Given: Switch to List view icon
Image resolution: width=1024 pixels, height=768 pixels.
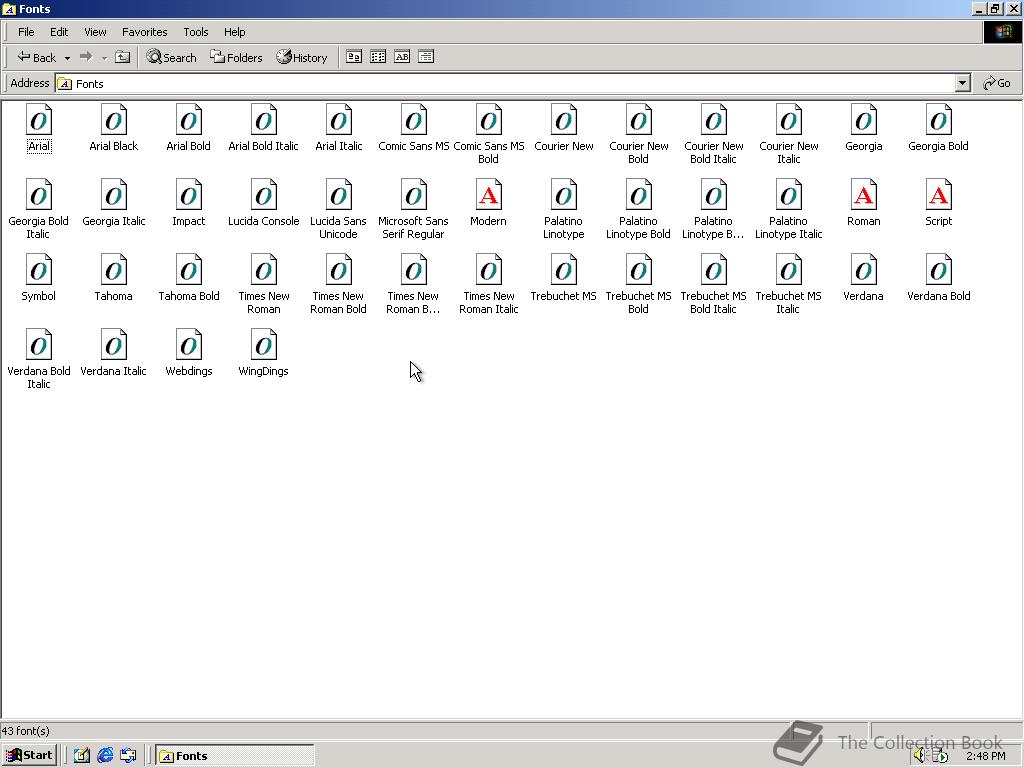Looking at the screenshot, I should [x=377, y=57].
